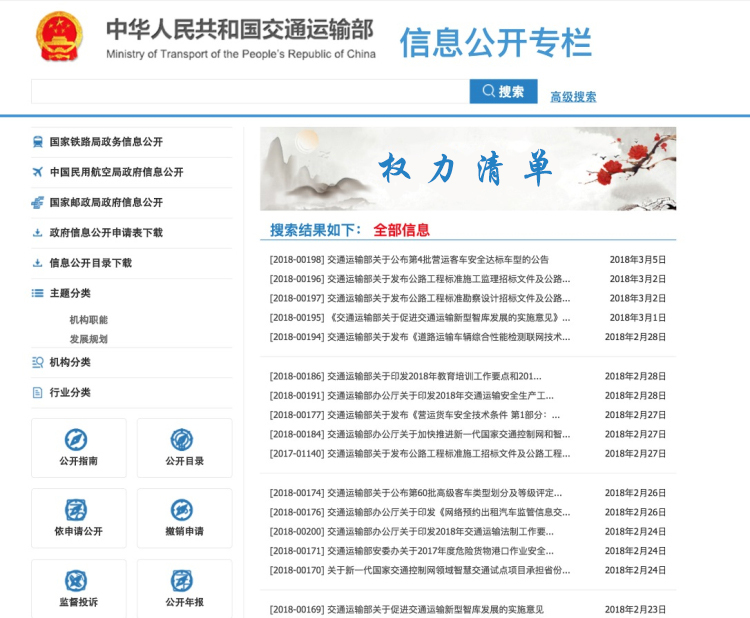Viewport: 750px width, 618px height.
Task: Open the 高级搜索 link
Action: coord(573,97)
